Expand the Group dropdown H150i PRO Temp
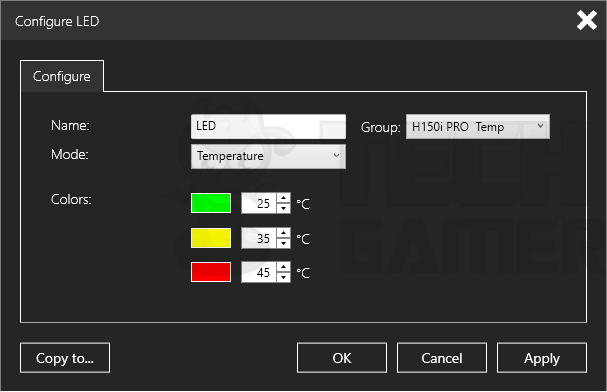Viewport: 607px width, 392px height. click(x=478, y=127)
